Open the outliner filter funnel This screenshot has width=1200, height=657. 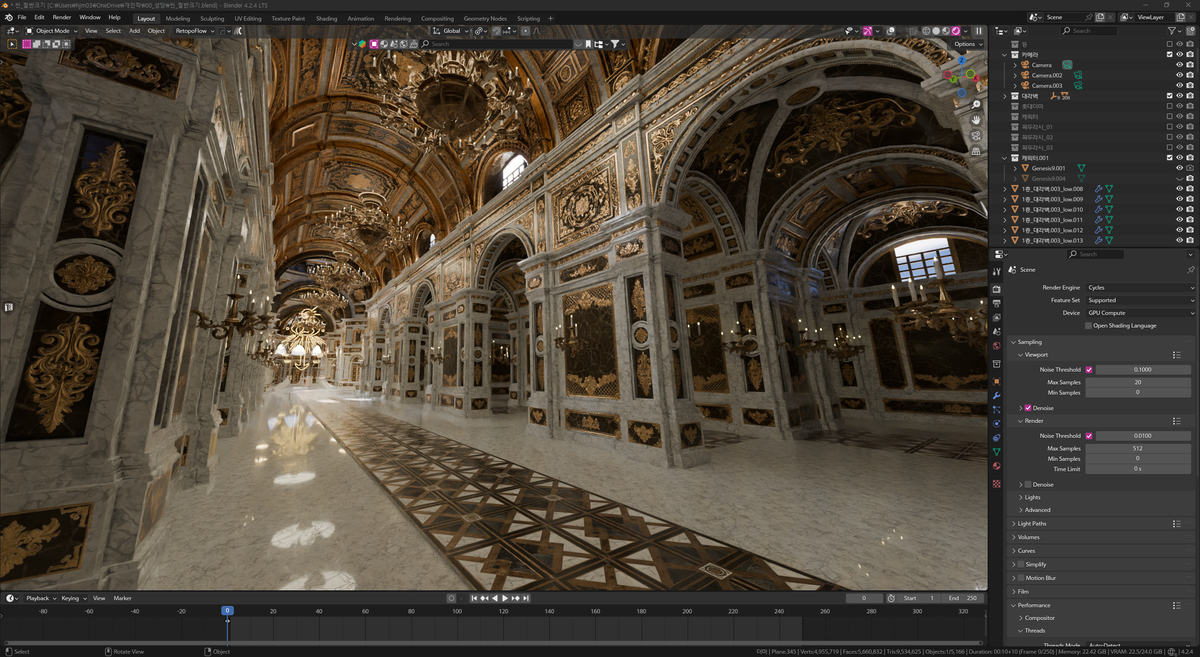coord(1170,31)
